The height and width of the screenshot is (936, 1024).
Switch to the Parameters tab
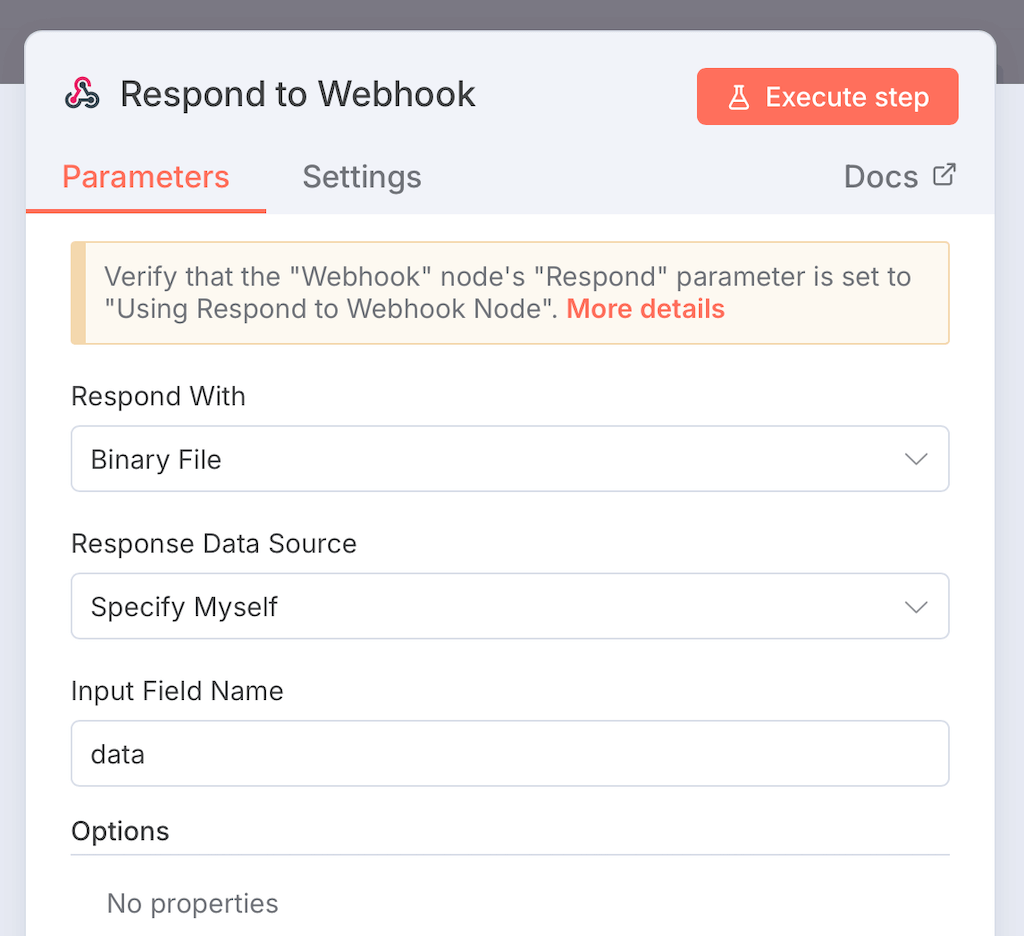[146, 177]
